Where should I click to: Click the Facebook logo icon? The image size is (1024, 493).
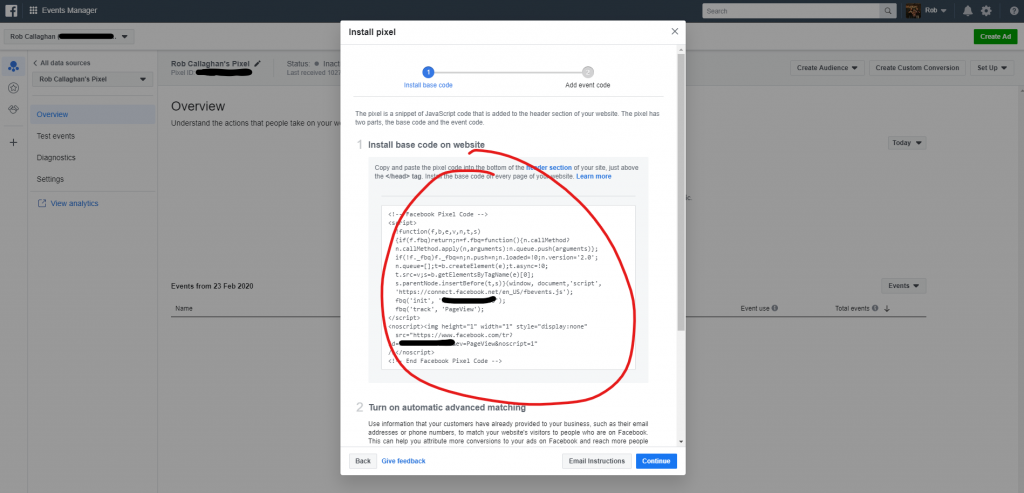click(x=11, y=10)
